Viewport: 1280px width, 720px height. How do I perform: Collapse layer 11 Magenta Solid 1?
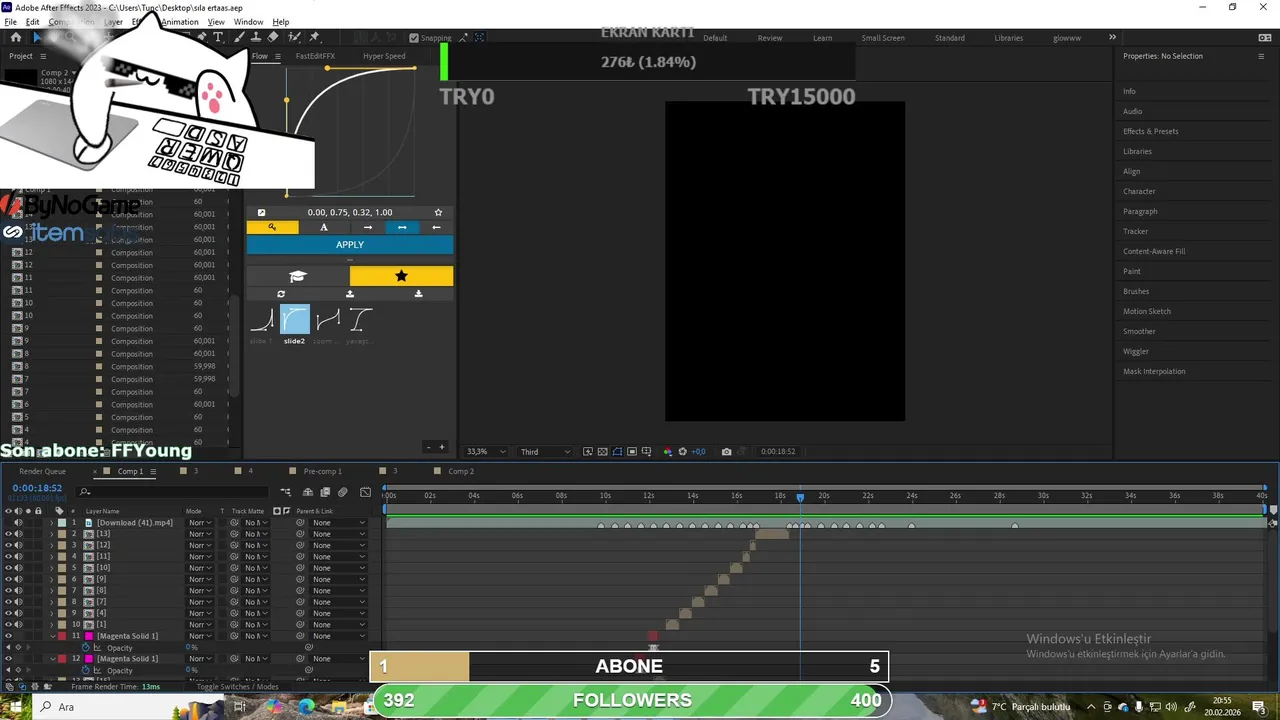point(52,636)
